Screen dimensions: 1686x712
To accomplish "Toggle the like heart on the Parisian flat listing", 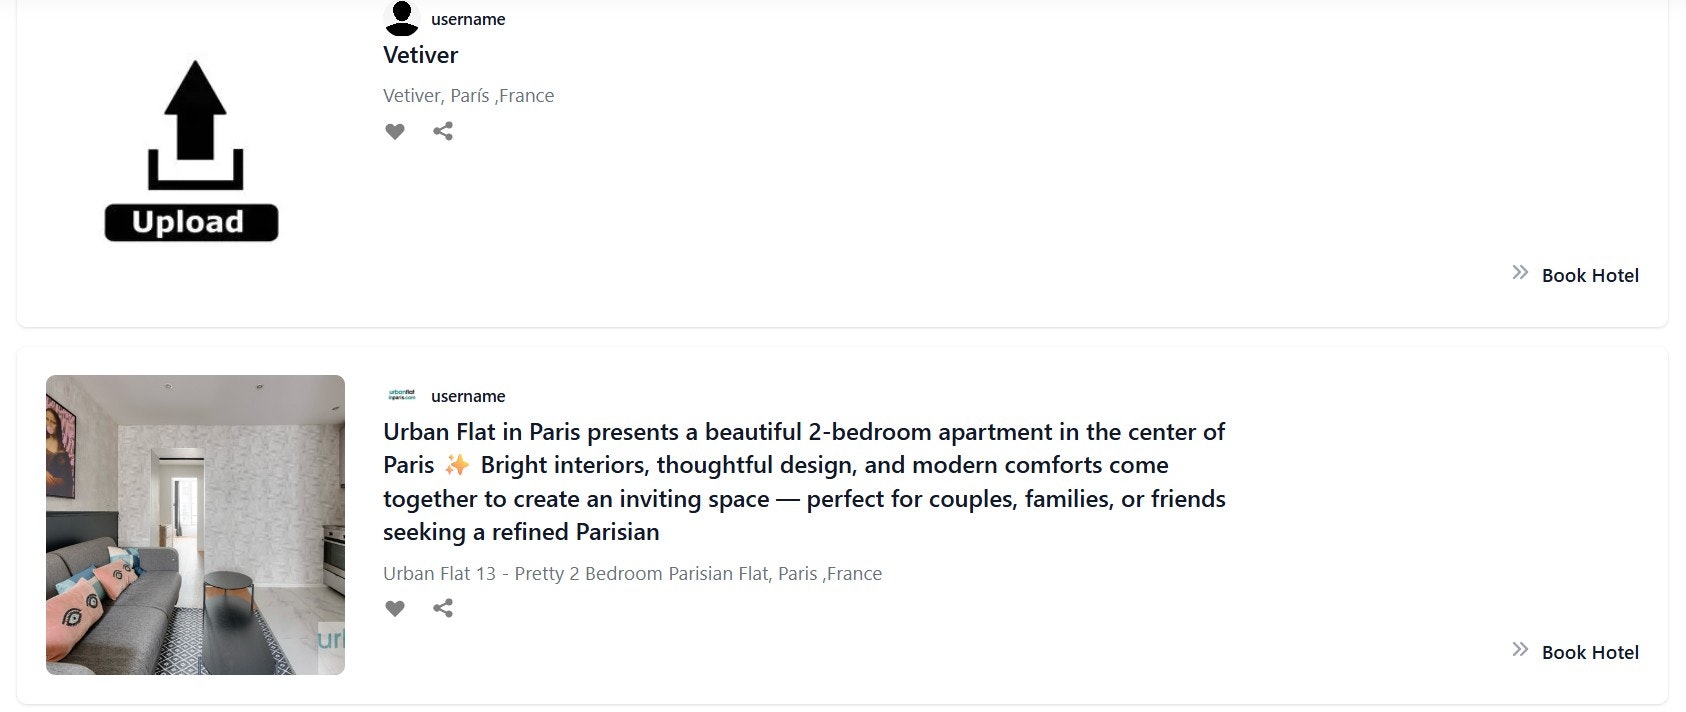I will pyautogui.click(x=395, y=608).
